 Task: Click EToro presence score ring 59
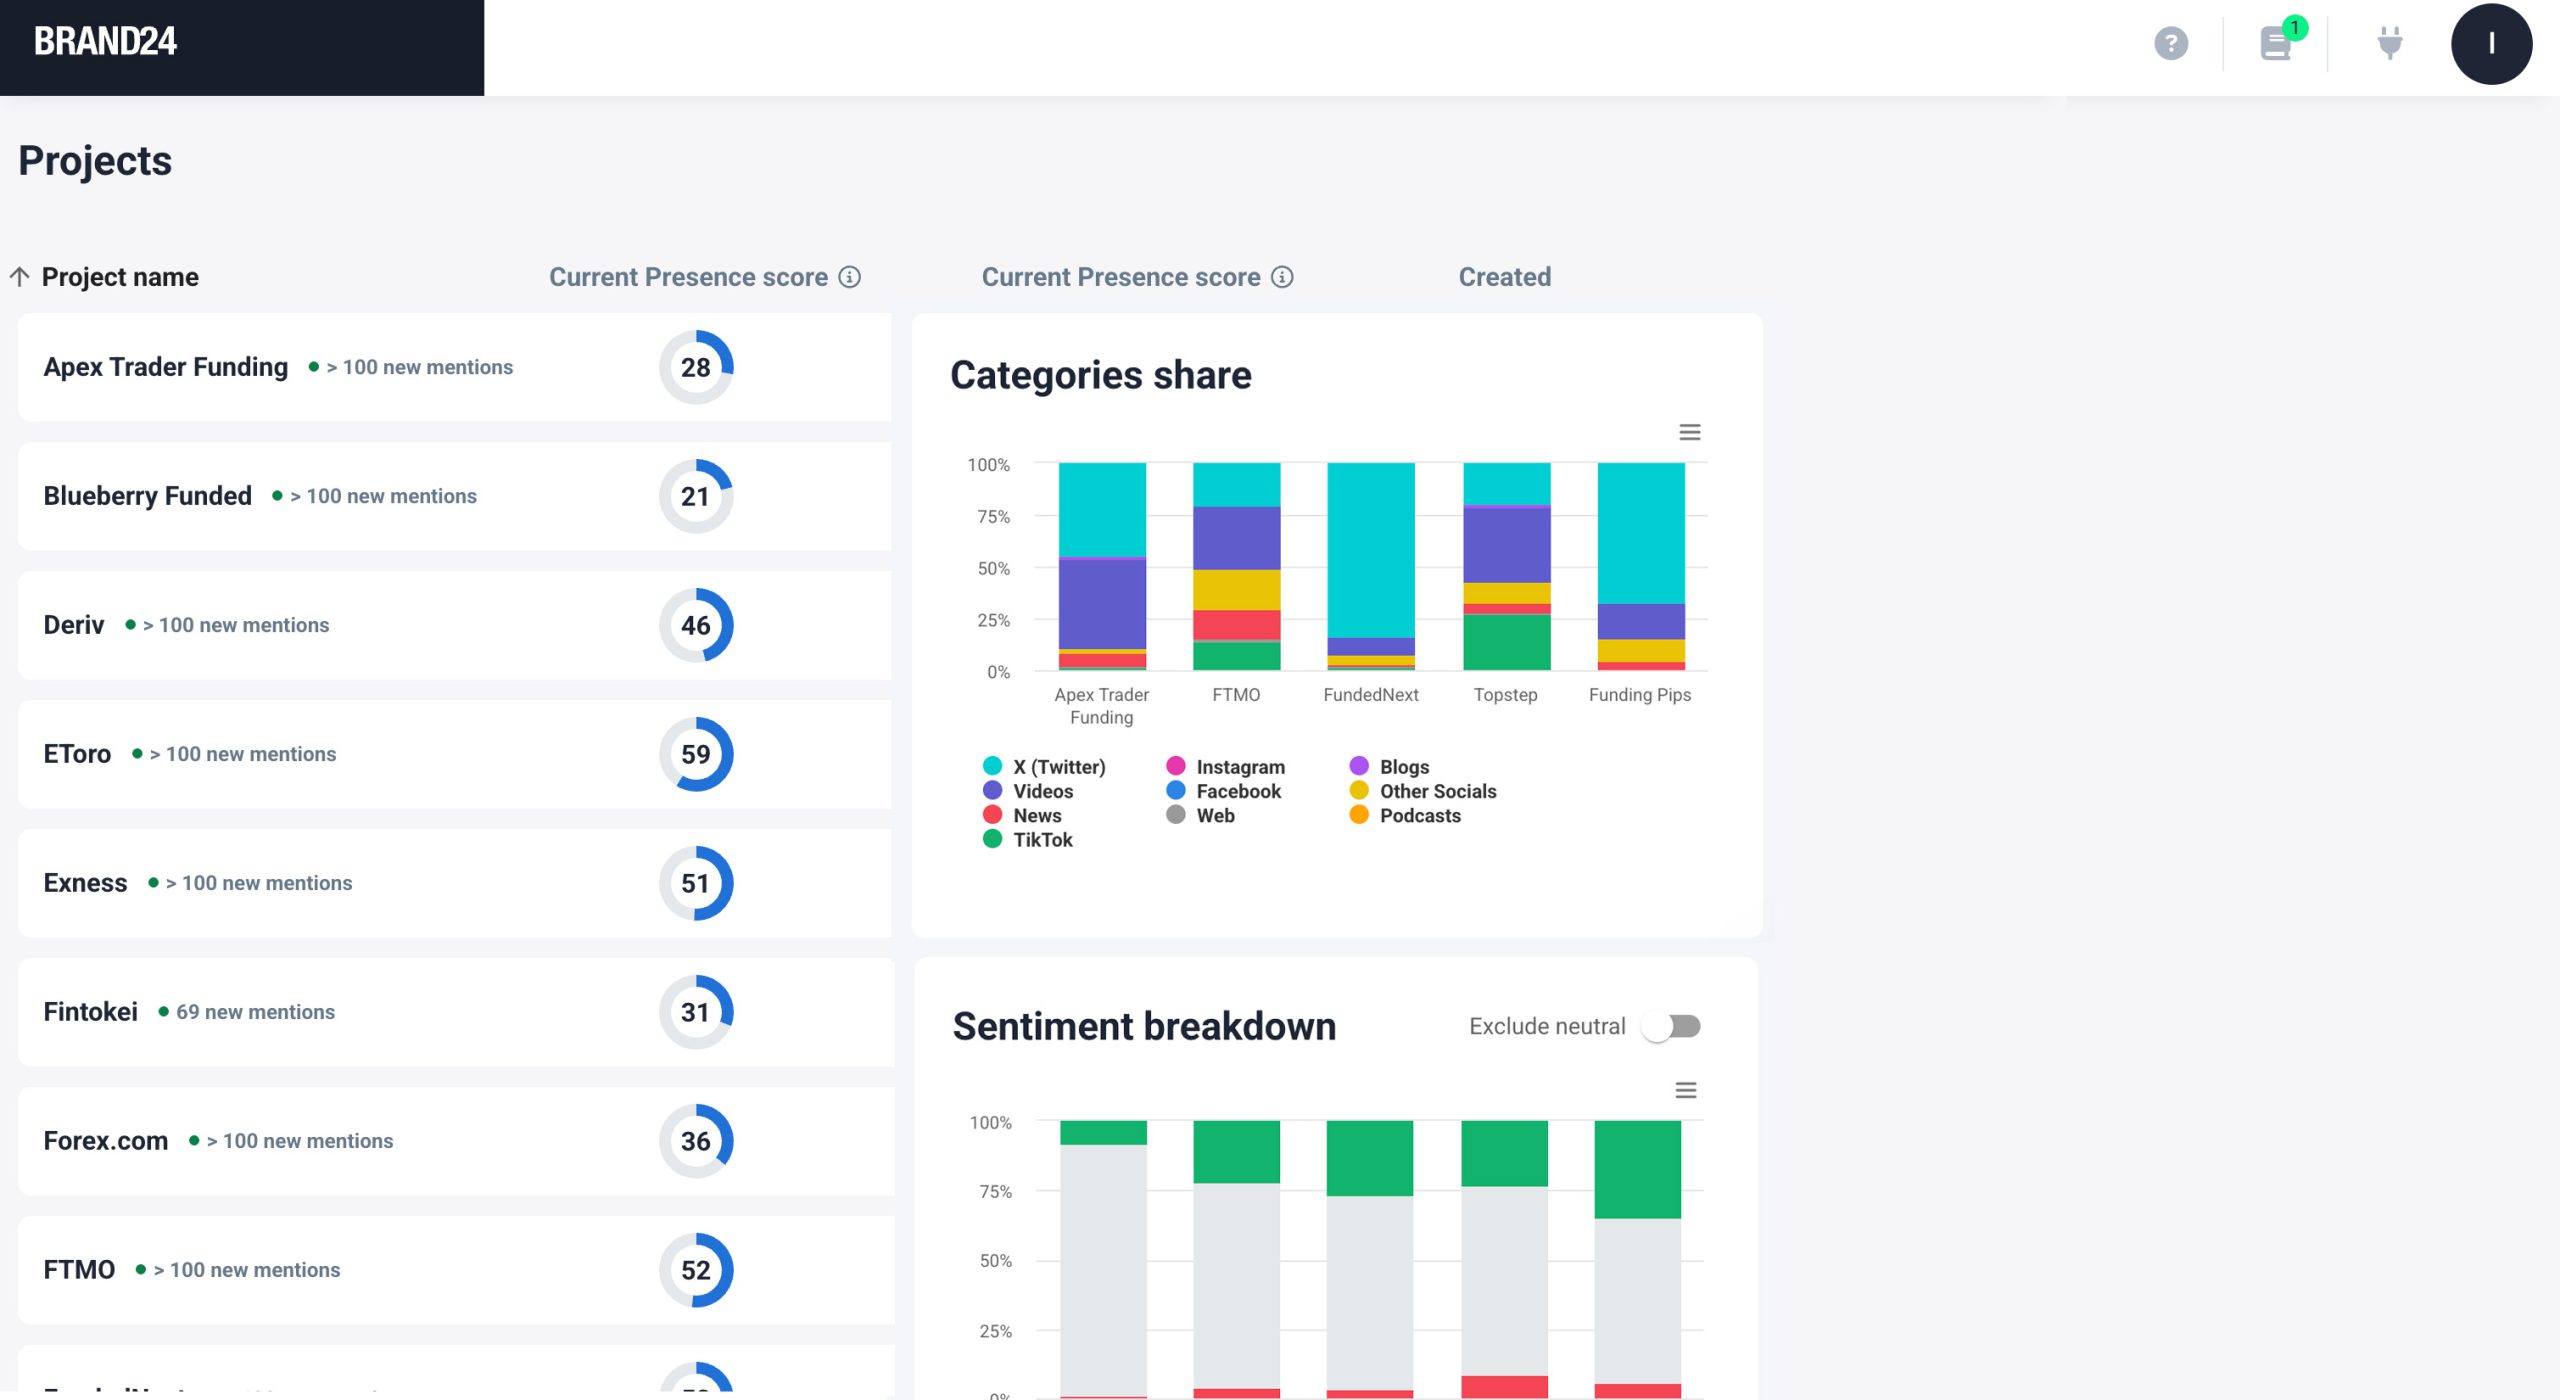tap(696, 754)
